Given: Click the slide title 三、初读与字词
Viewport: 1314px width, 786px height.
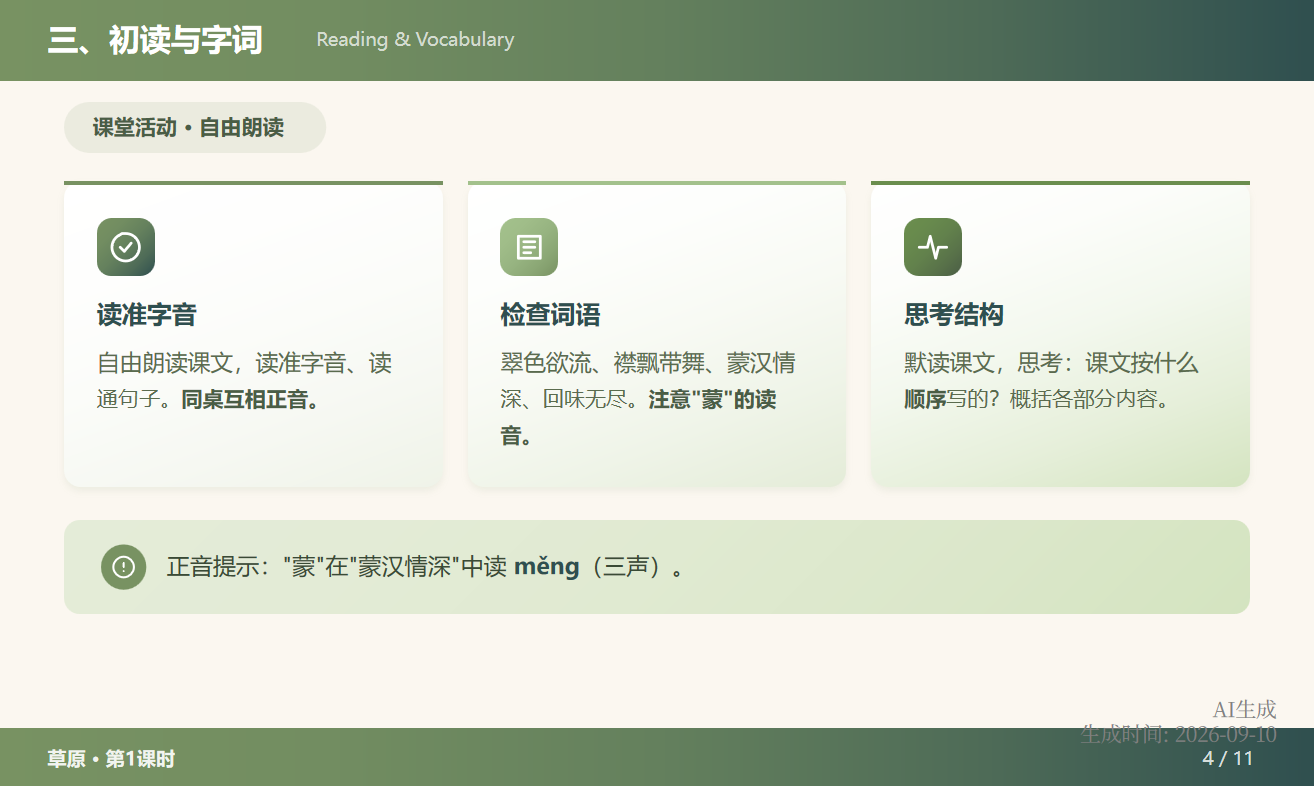Looking at the screenshot, I should click(155, 40).
